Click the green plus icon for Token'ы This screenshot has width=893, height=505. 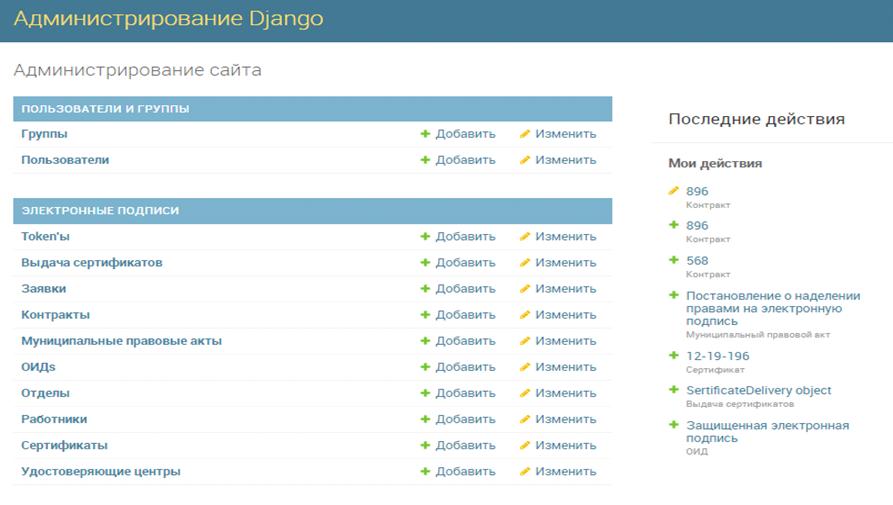click(425, 237)
